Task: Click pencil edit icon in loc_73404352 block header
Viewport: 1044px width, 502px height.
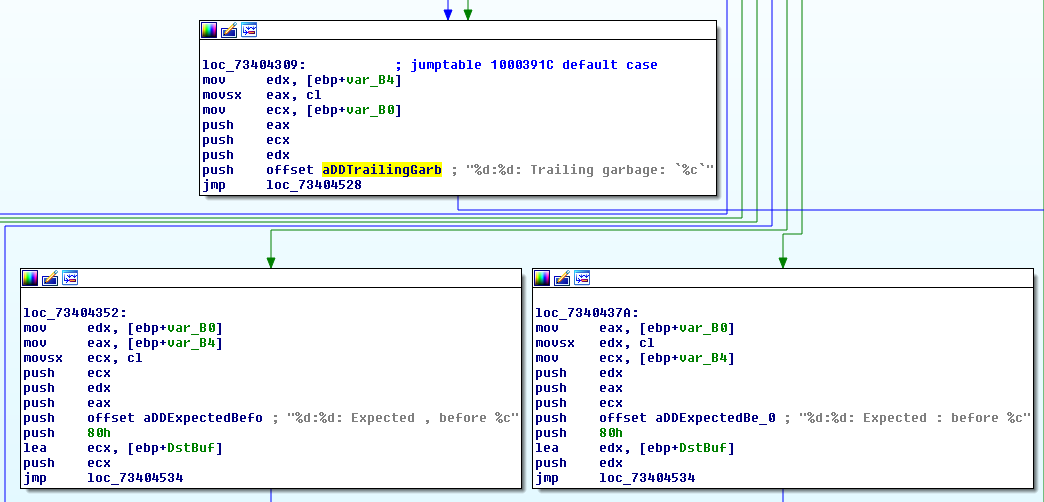Action: click(50, 278)
